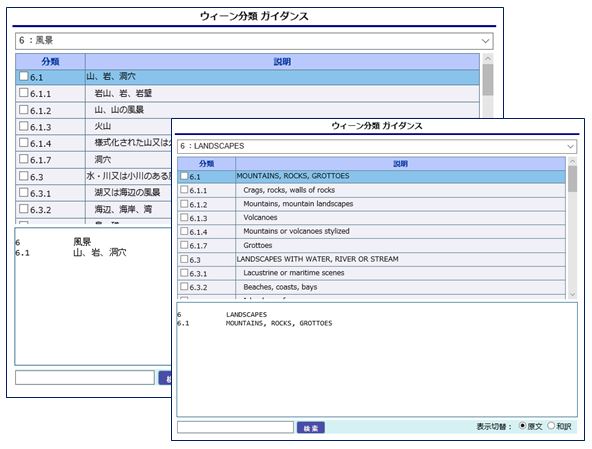Click scroll-up arrow of English table

(572, 161)
